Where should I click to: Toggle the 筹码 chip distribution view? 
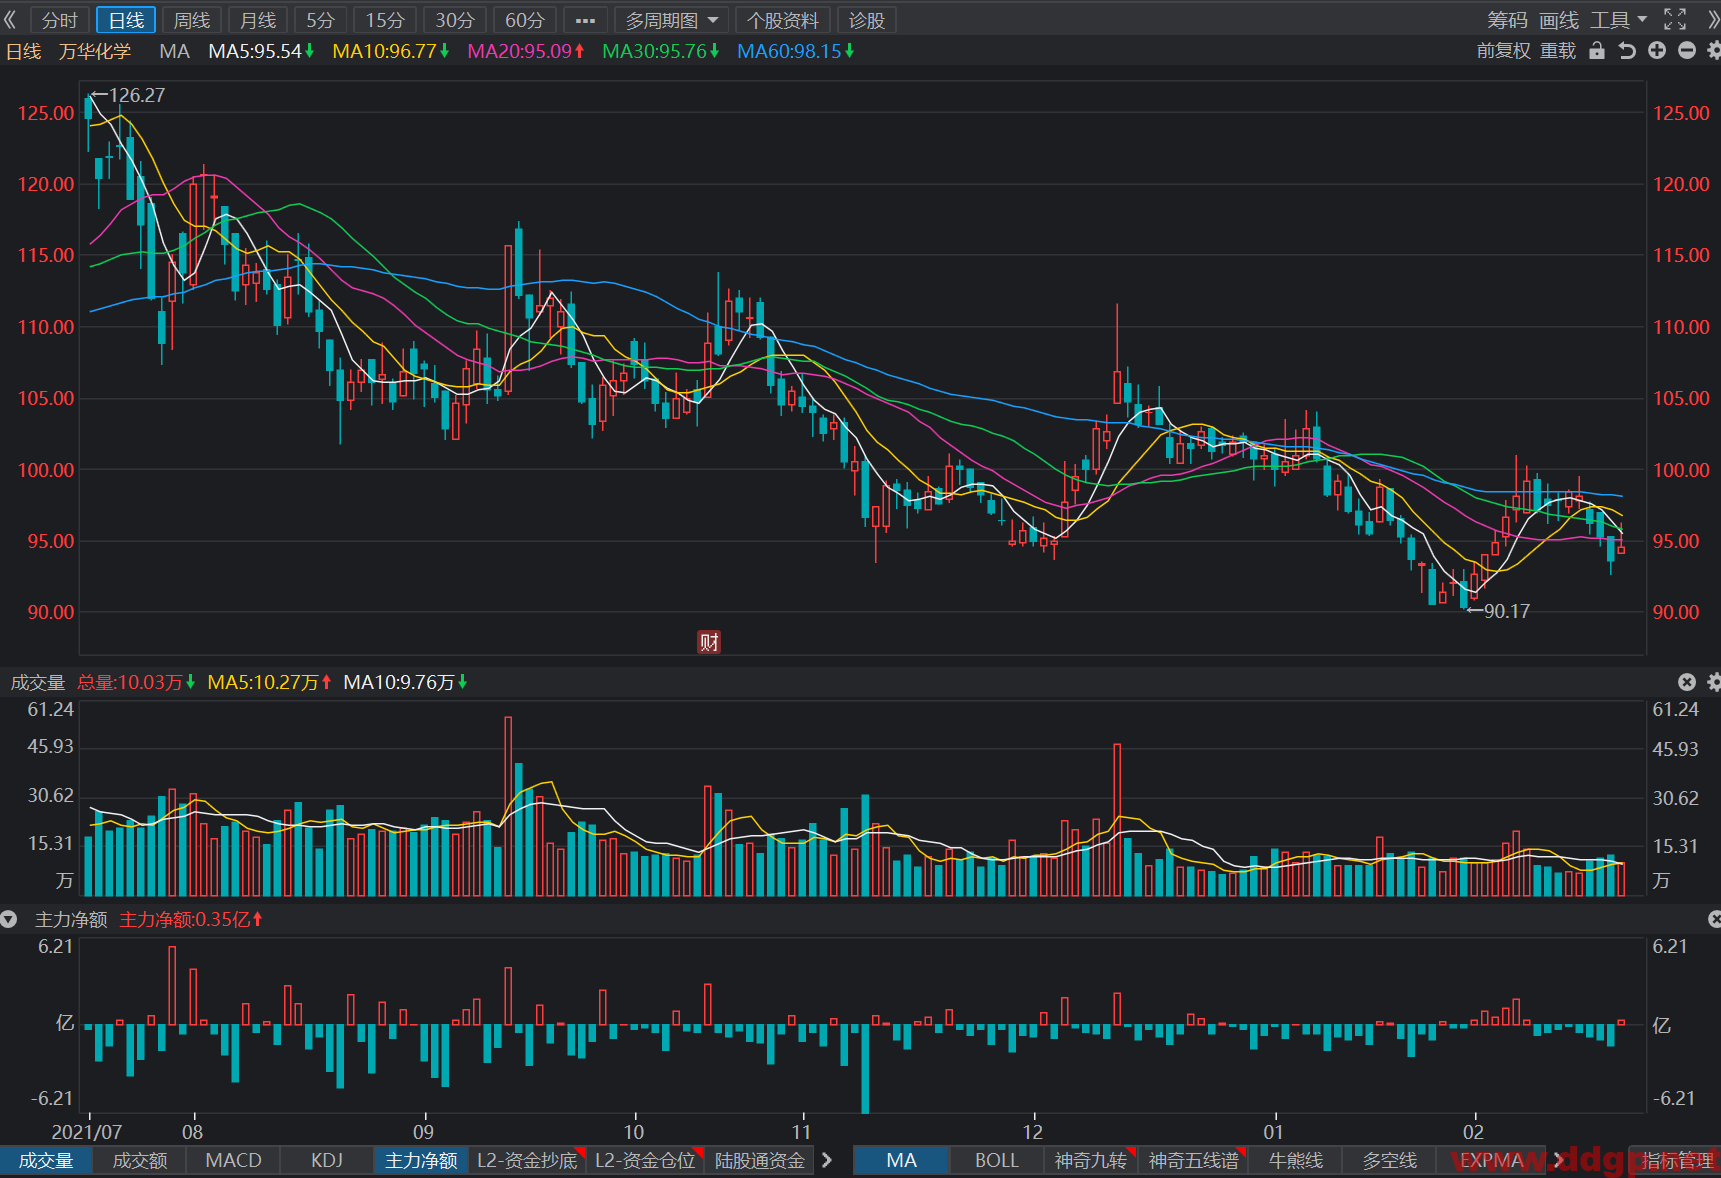[x=1507, y=20]
